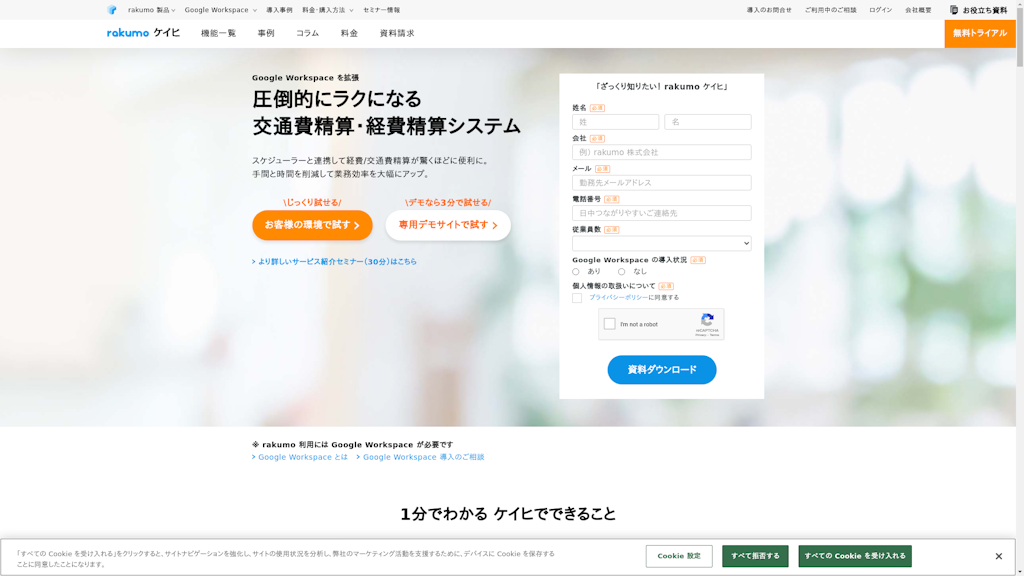Click the 姓 last name field
The image size is (1024, 576).
(x=613, y=121)
